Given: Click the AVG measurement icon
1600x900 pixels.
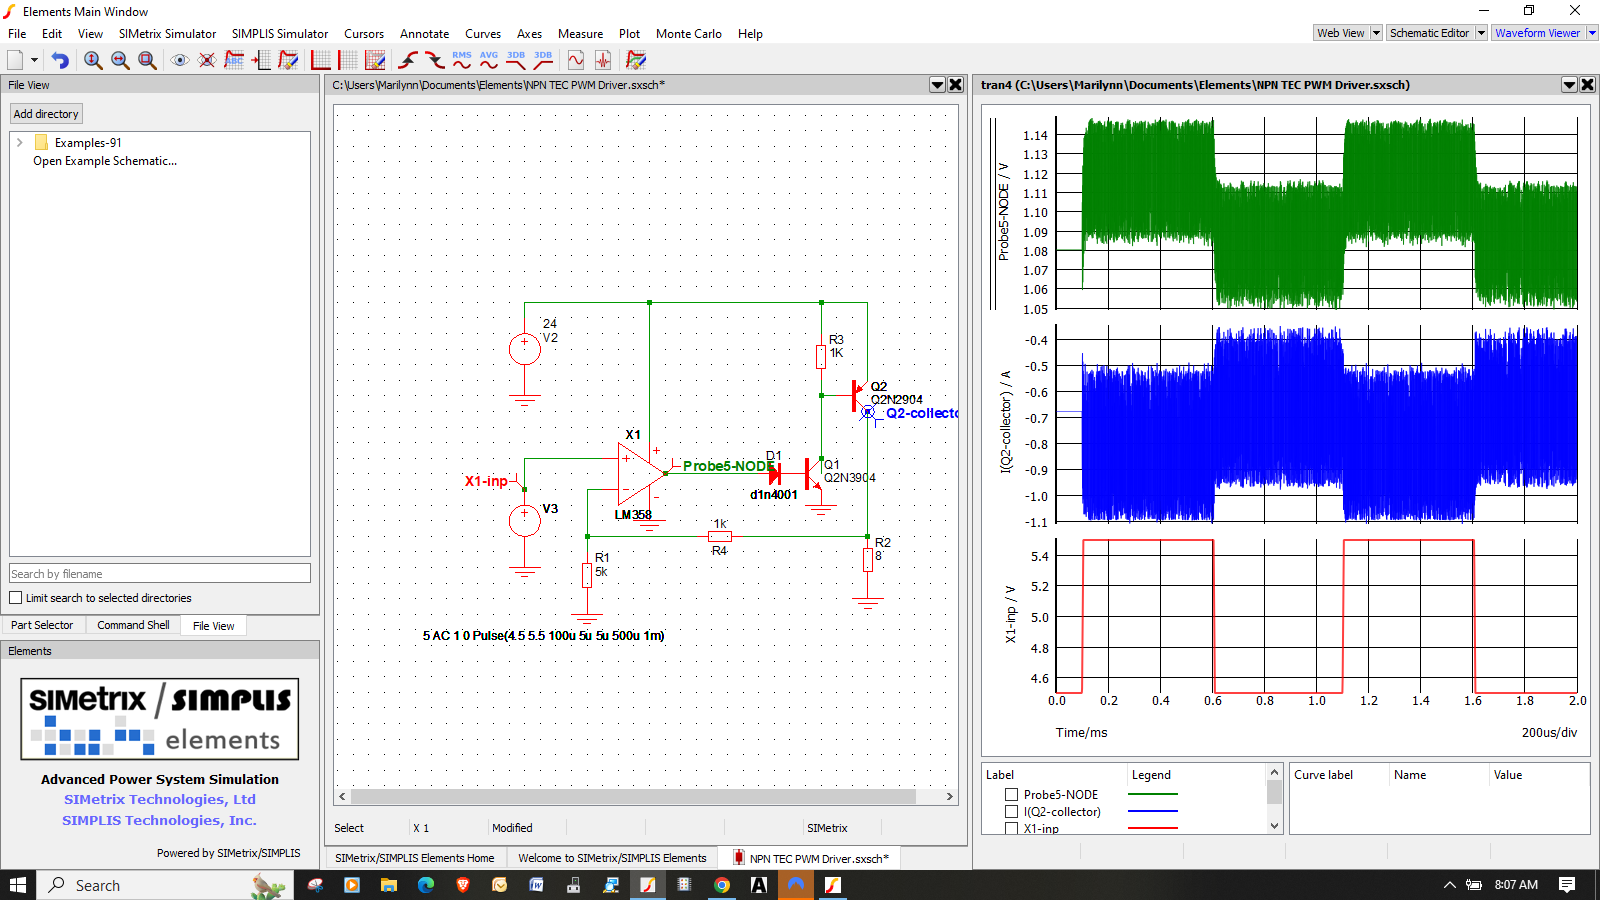Looking at the screenshot, I should [489, 60].
